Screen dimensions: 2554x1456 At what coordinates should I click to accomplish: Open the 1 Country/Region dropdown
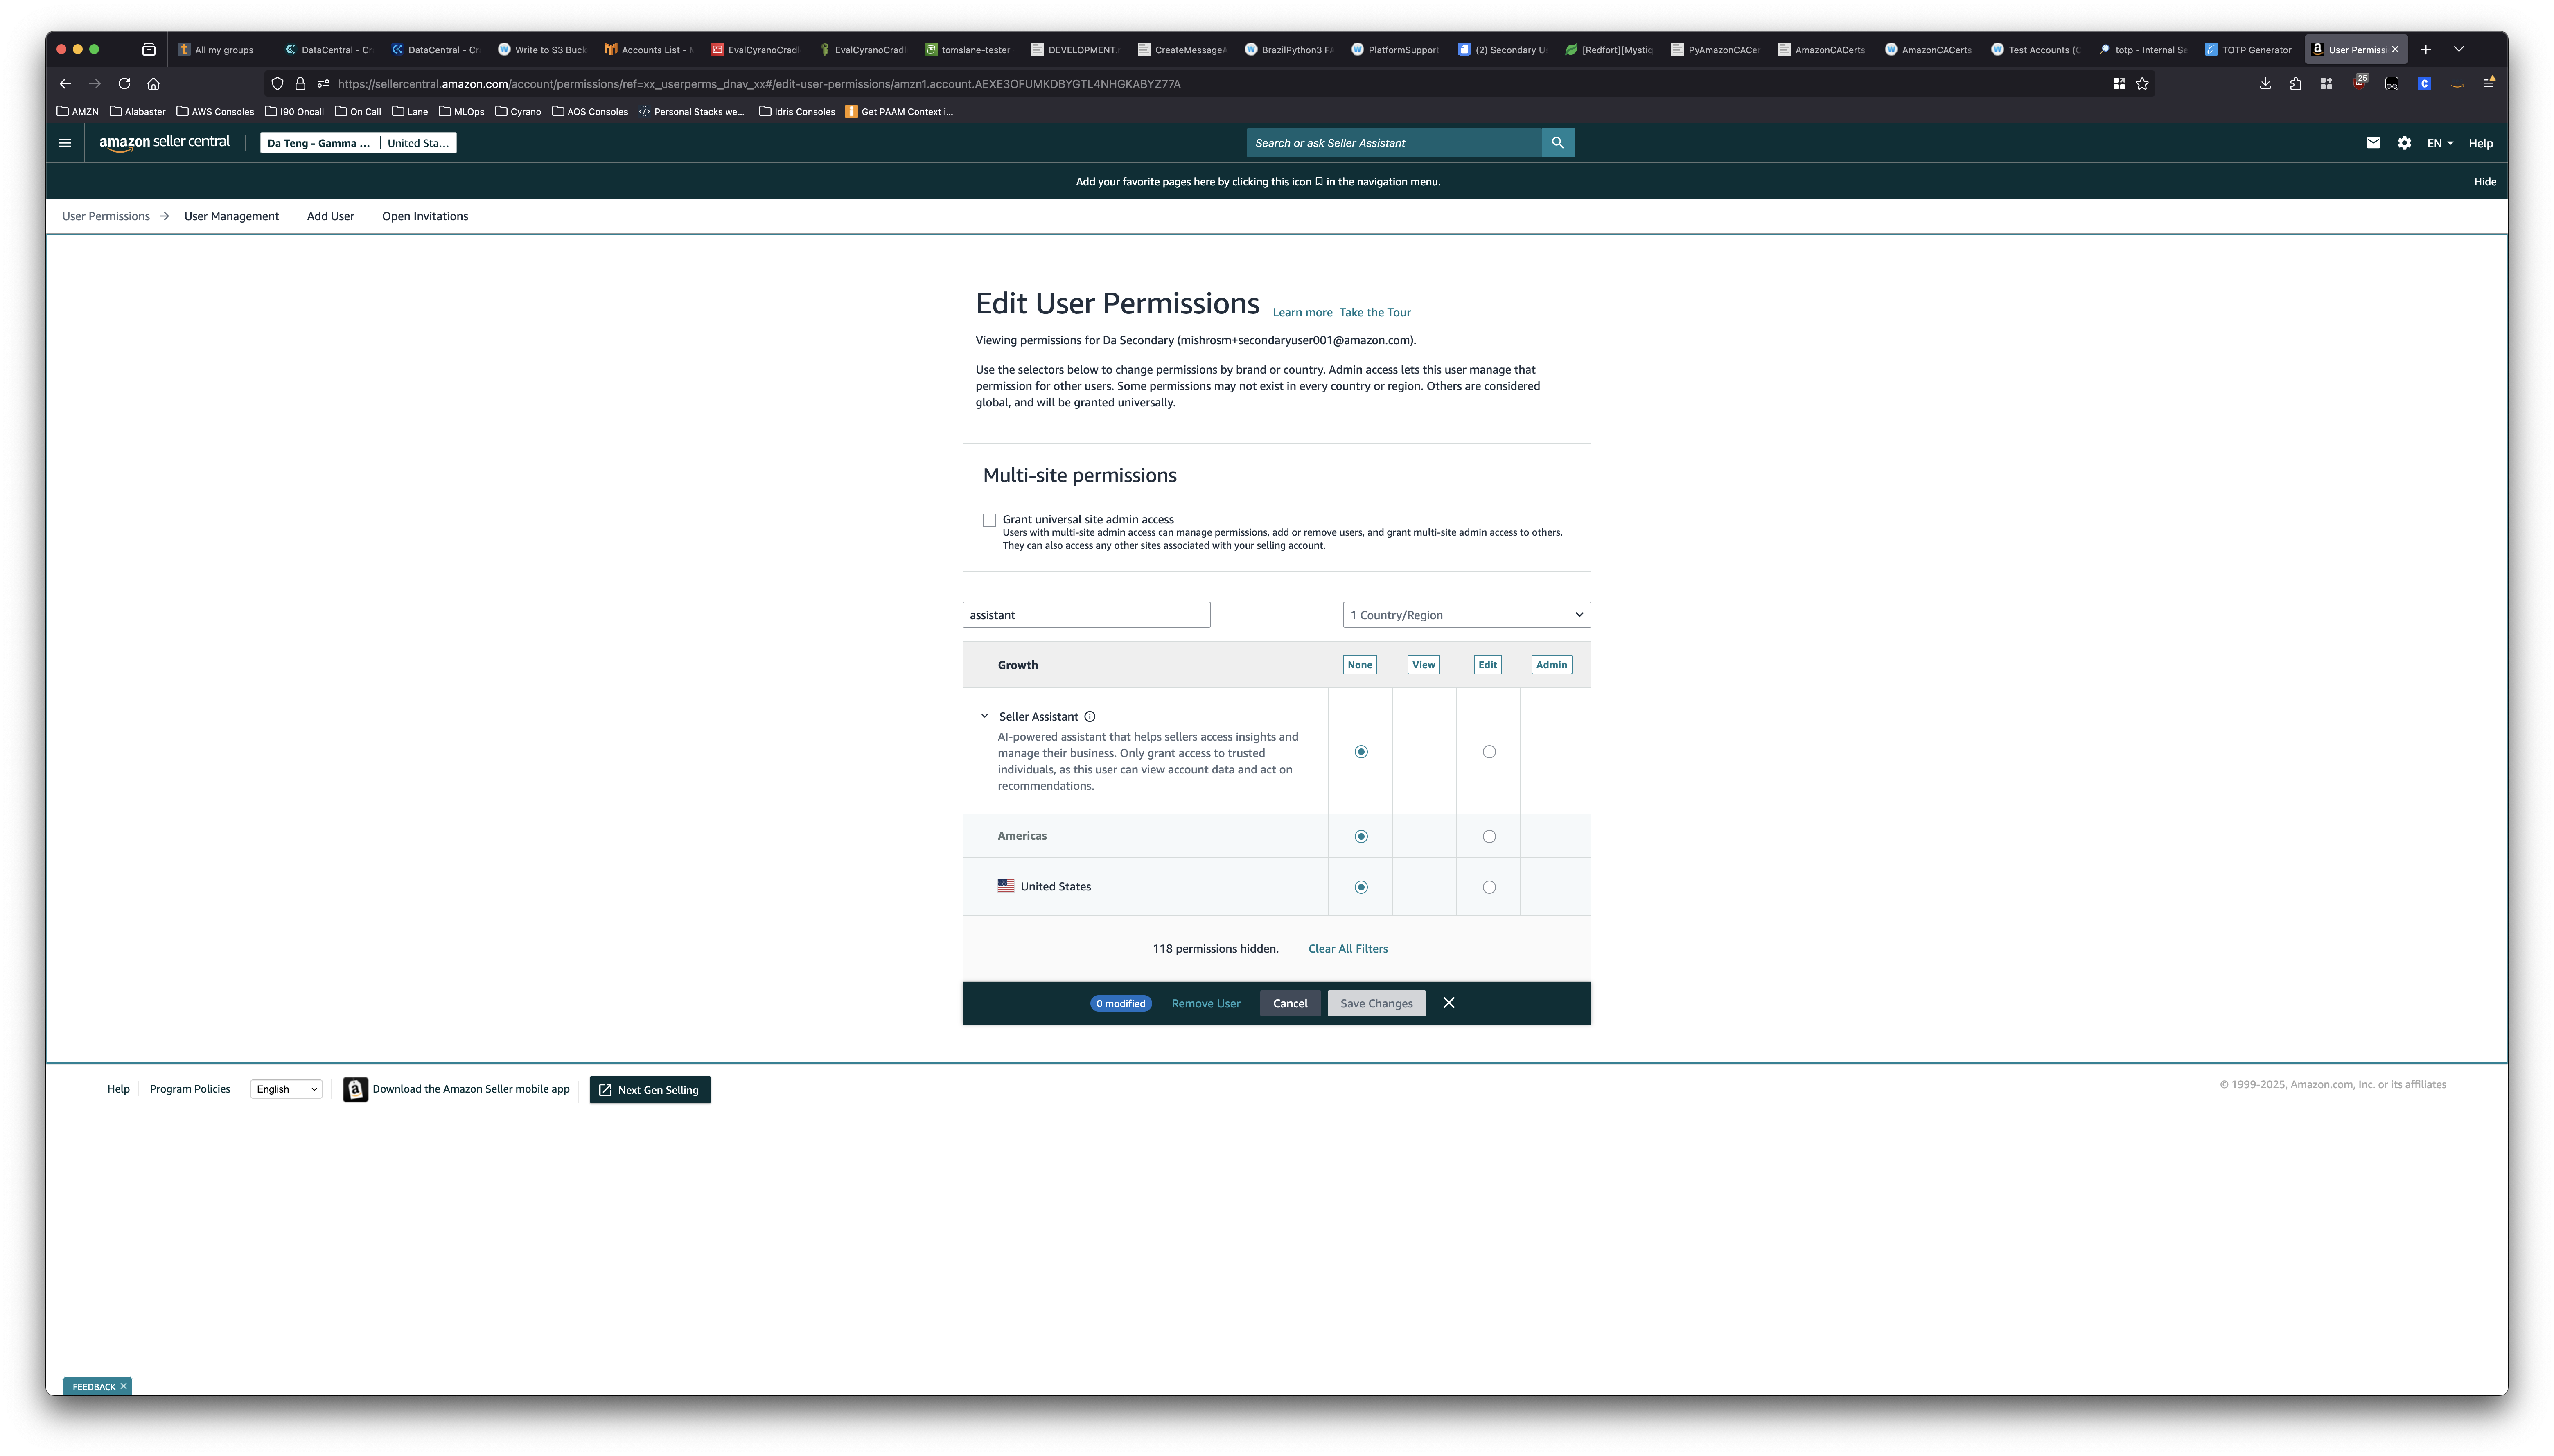click(x=1466, y=615)
